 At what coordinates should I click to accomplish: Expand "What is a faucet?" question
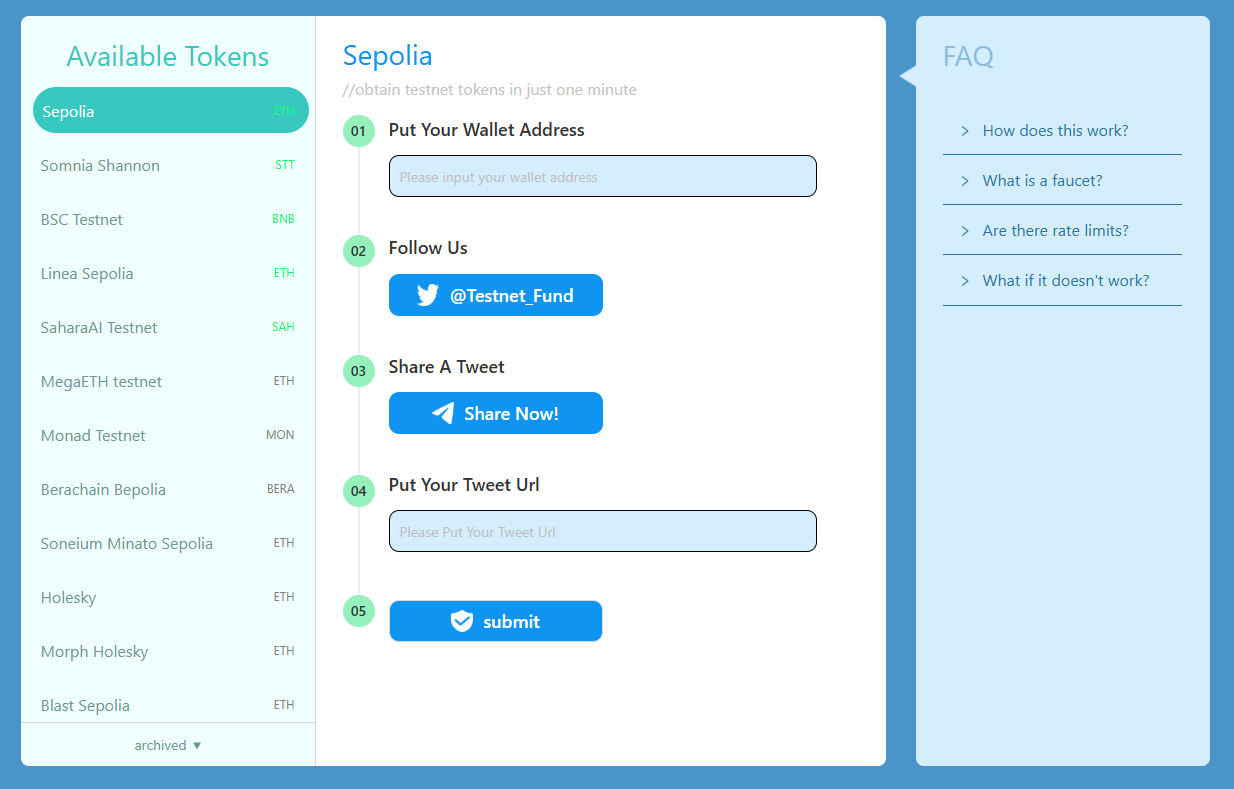click(1042, 181)
